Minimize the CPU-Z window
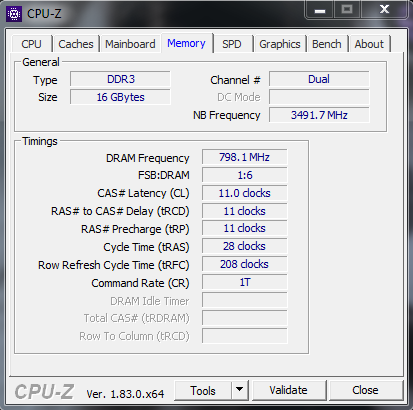This screenshot has height=410, width=413. point(320,11)
